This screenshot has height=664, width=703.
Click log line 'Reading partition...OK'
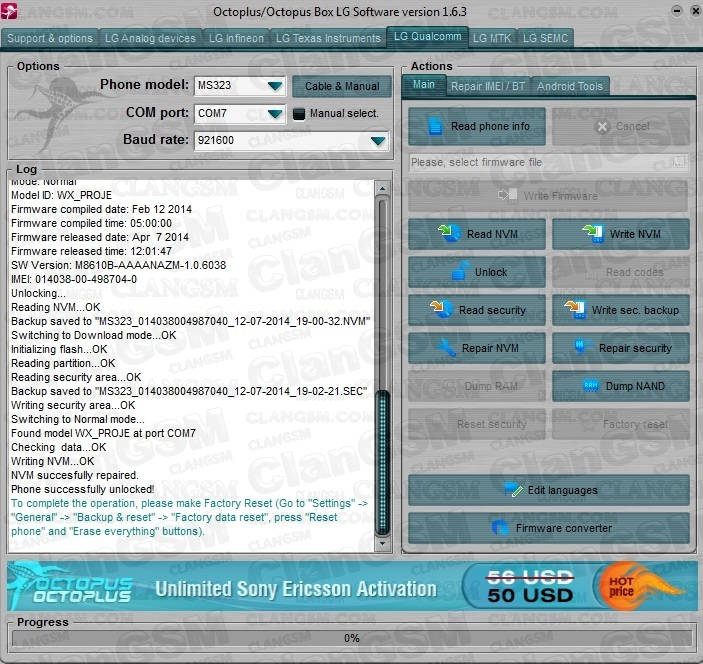pyautogui.click(x=63, y=363)
